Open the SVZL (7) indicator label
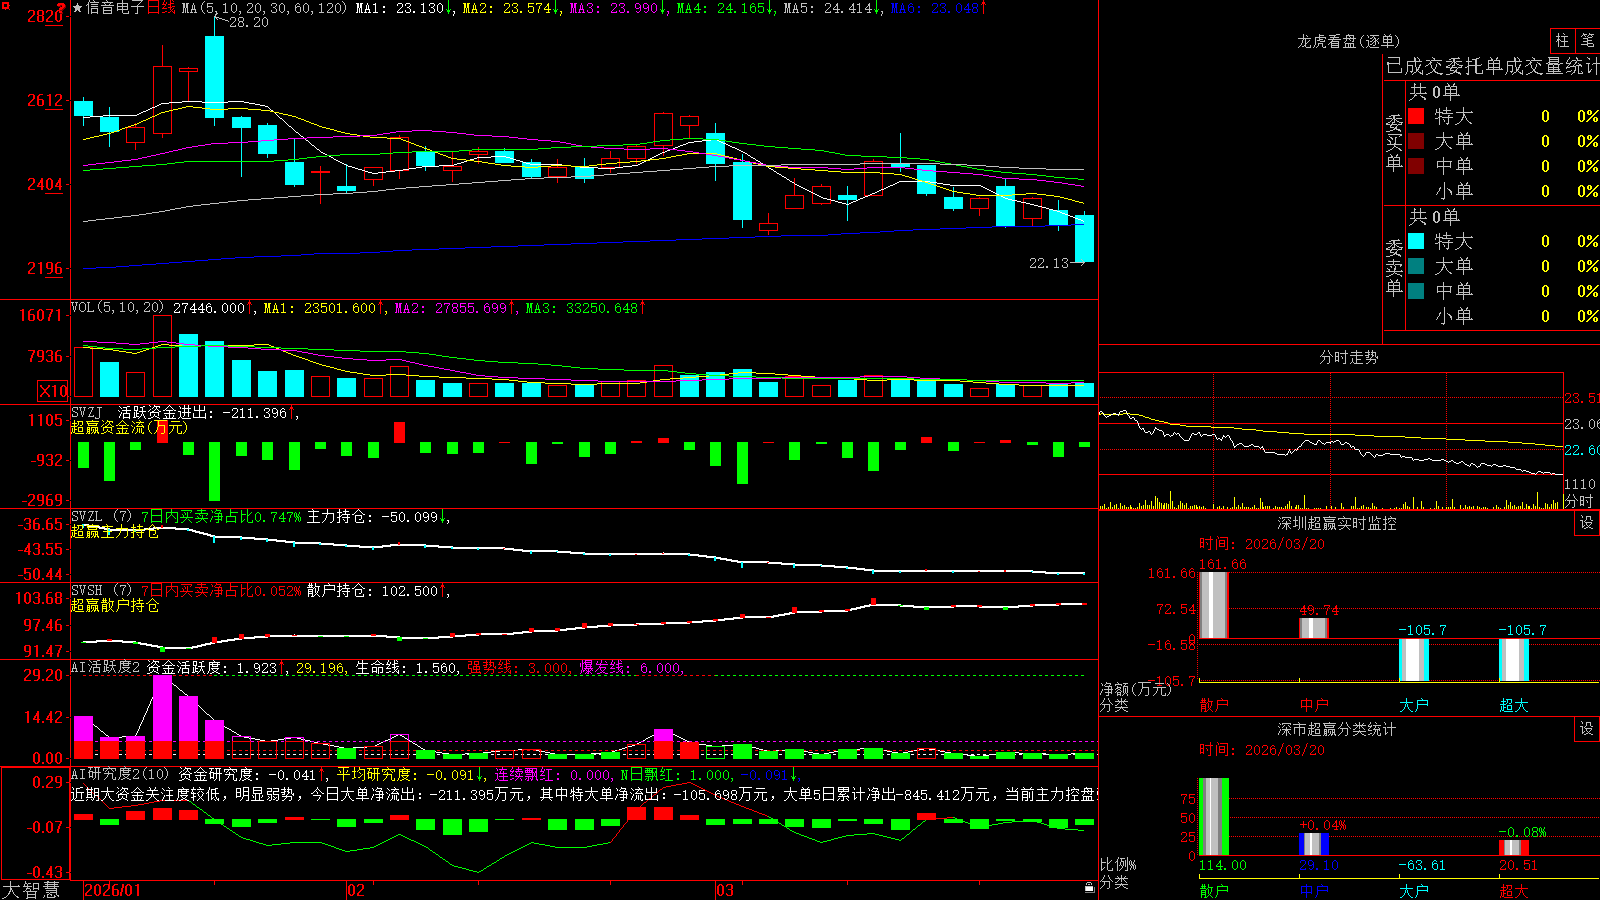Image resolution: width=1600 pixels, height=900 pixels. 101,517
